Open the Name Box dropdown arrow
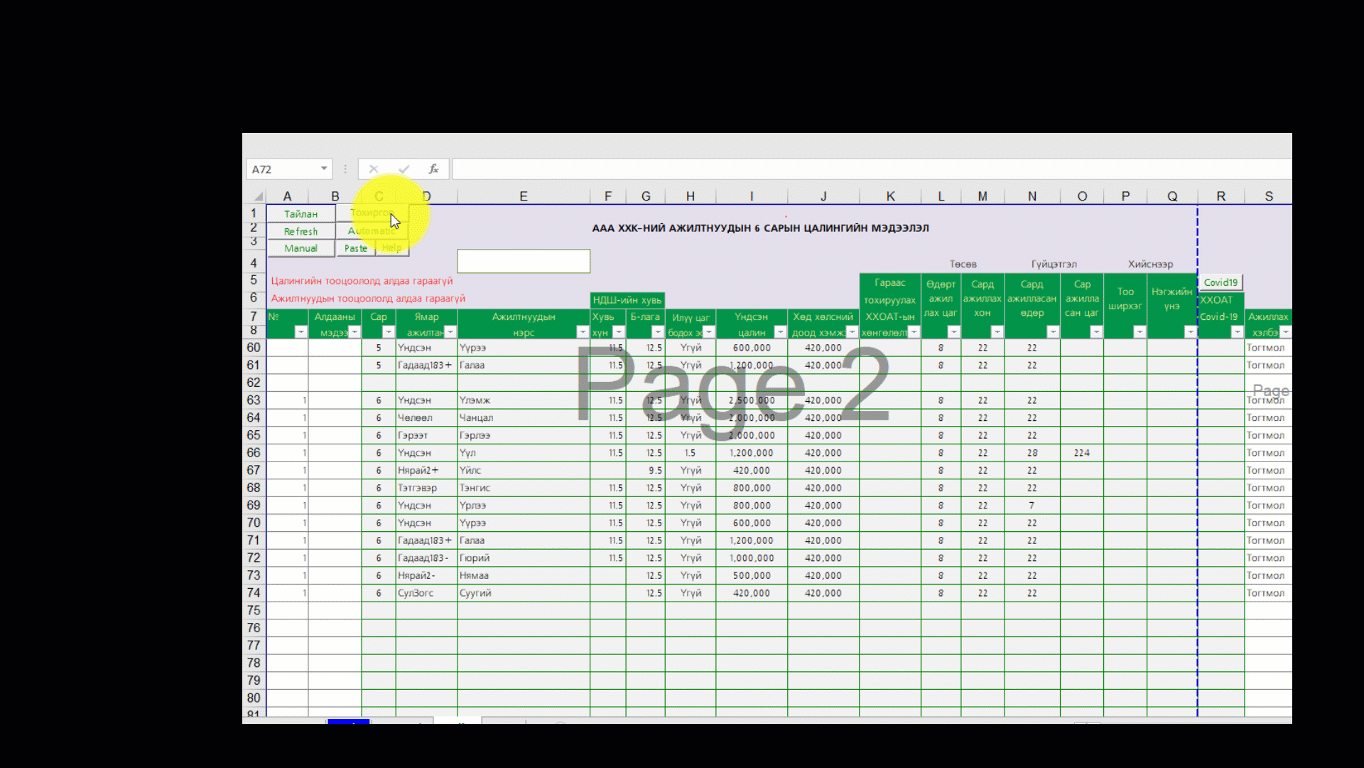The image size is (1364, 768). [324, 170]
